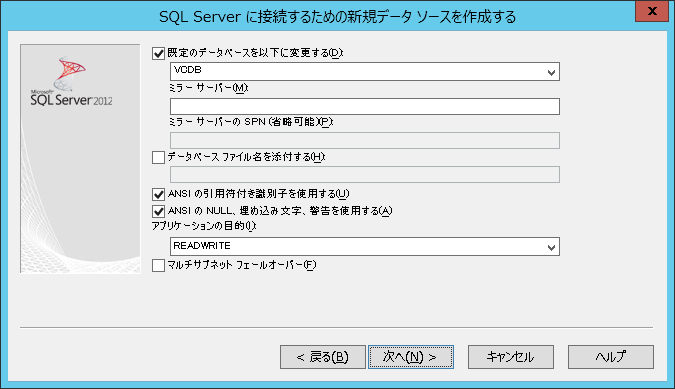Select the VCDB text in the combo box

coord(188,70)
